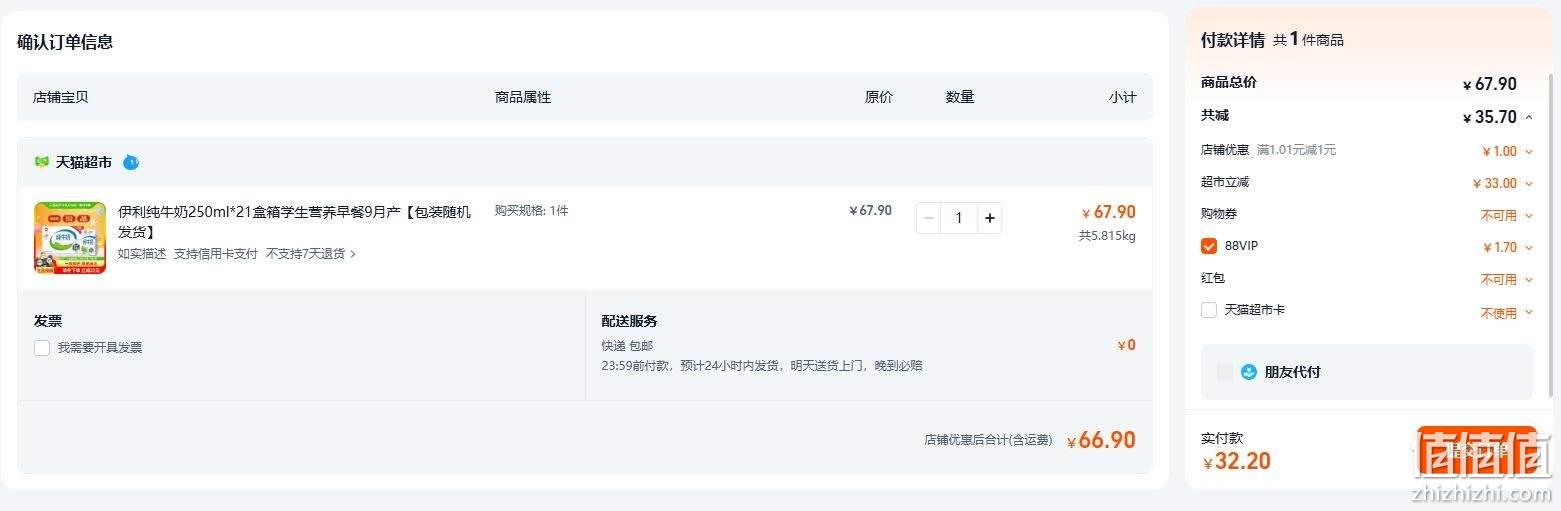This screenshot has width=1561, height=511.
Task: Click the 小计 column header
Action: (x=1122, y=97)
